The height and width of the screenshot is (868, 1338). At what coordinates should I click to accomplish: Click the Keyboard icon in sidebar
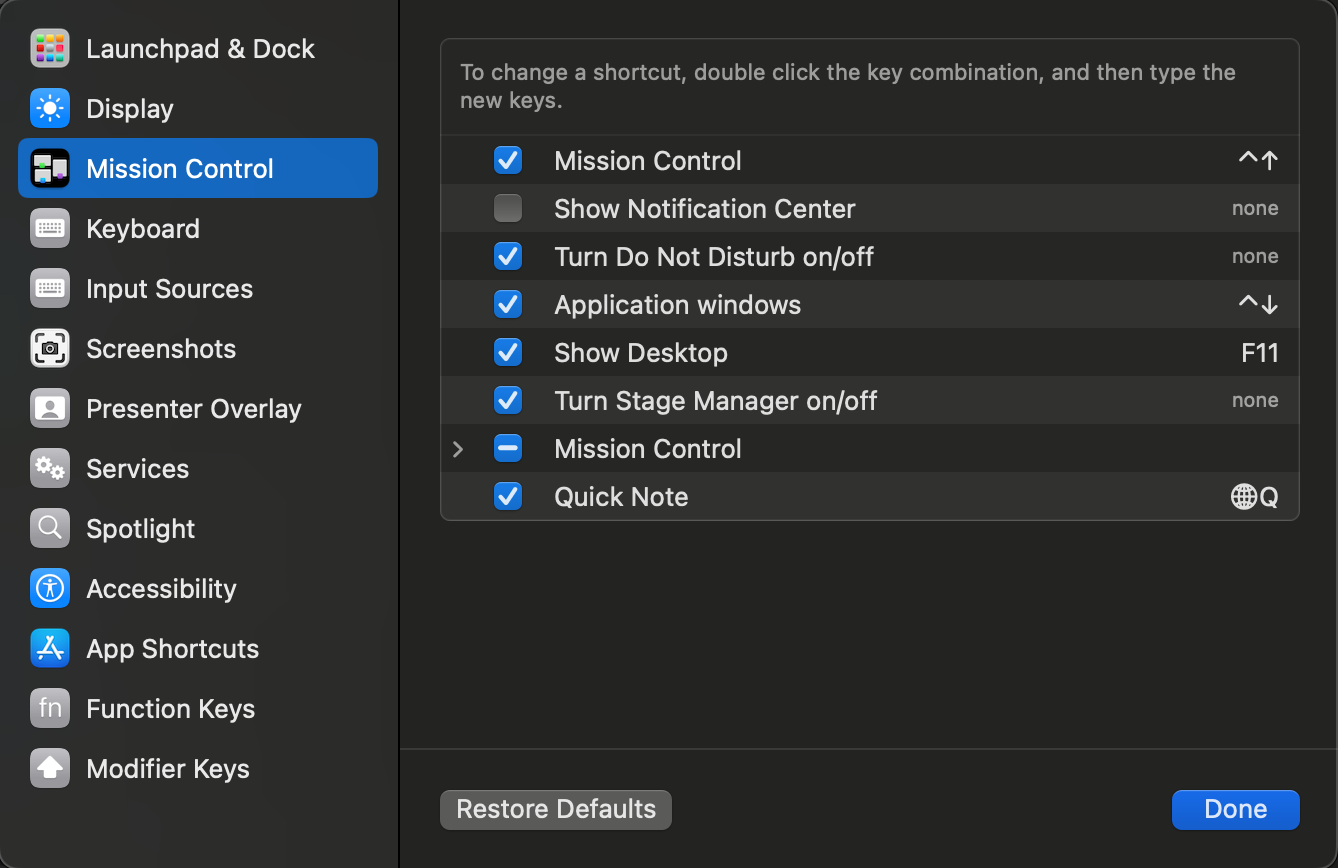coord(50,228)
